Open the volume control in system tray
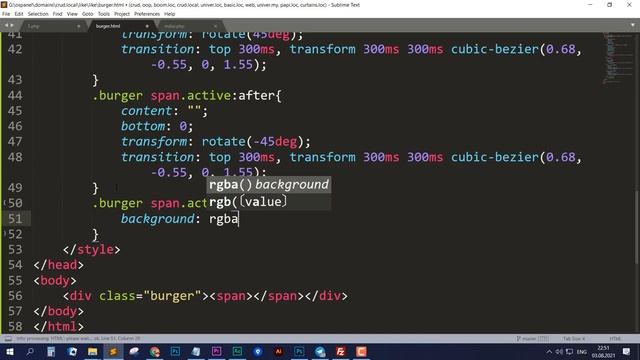This screenshot has width=640, height=360. [559, 351]
